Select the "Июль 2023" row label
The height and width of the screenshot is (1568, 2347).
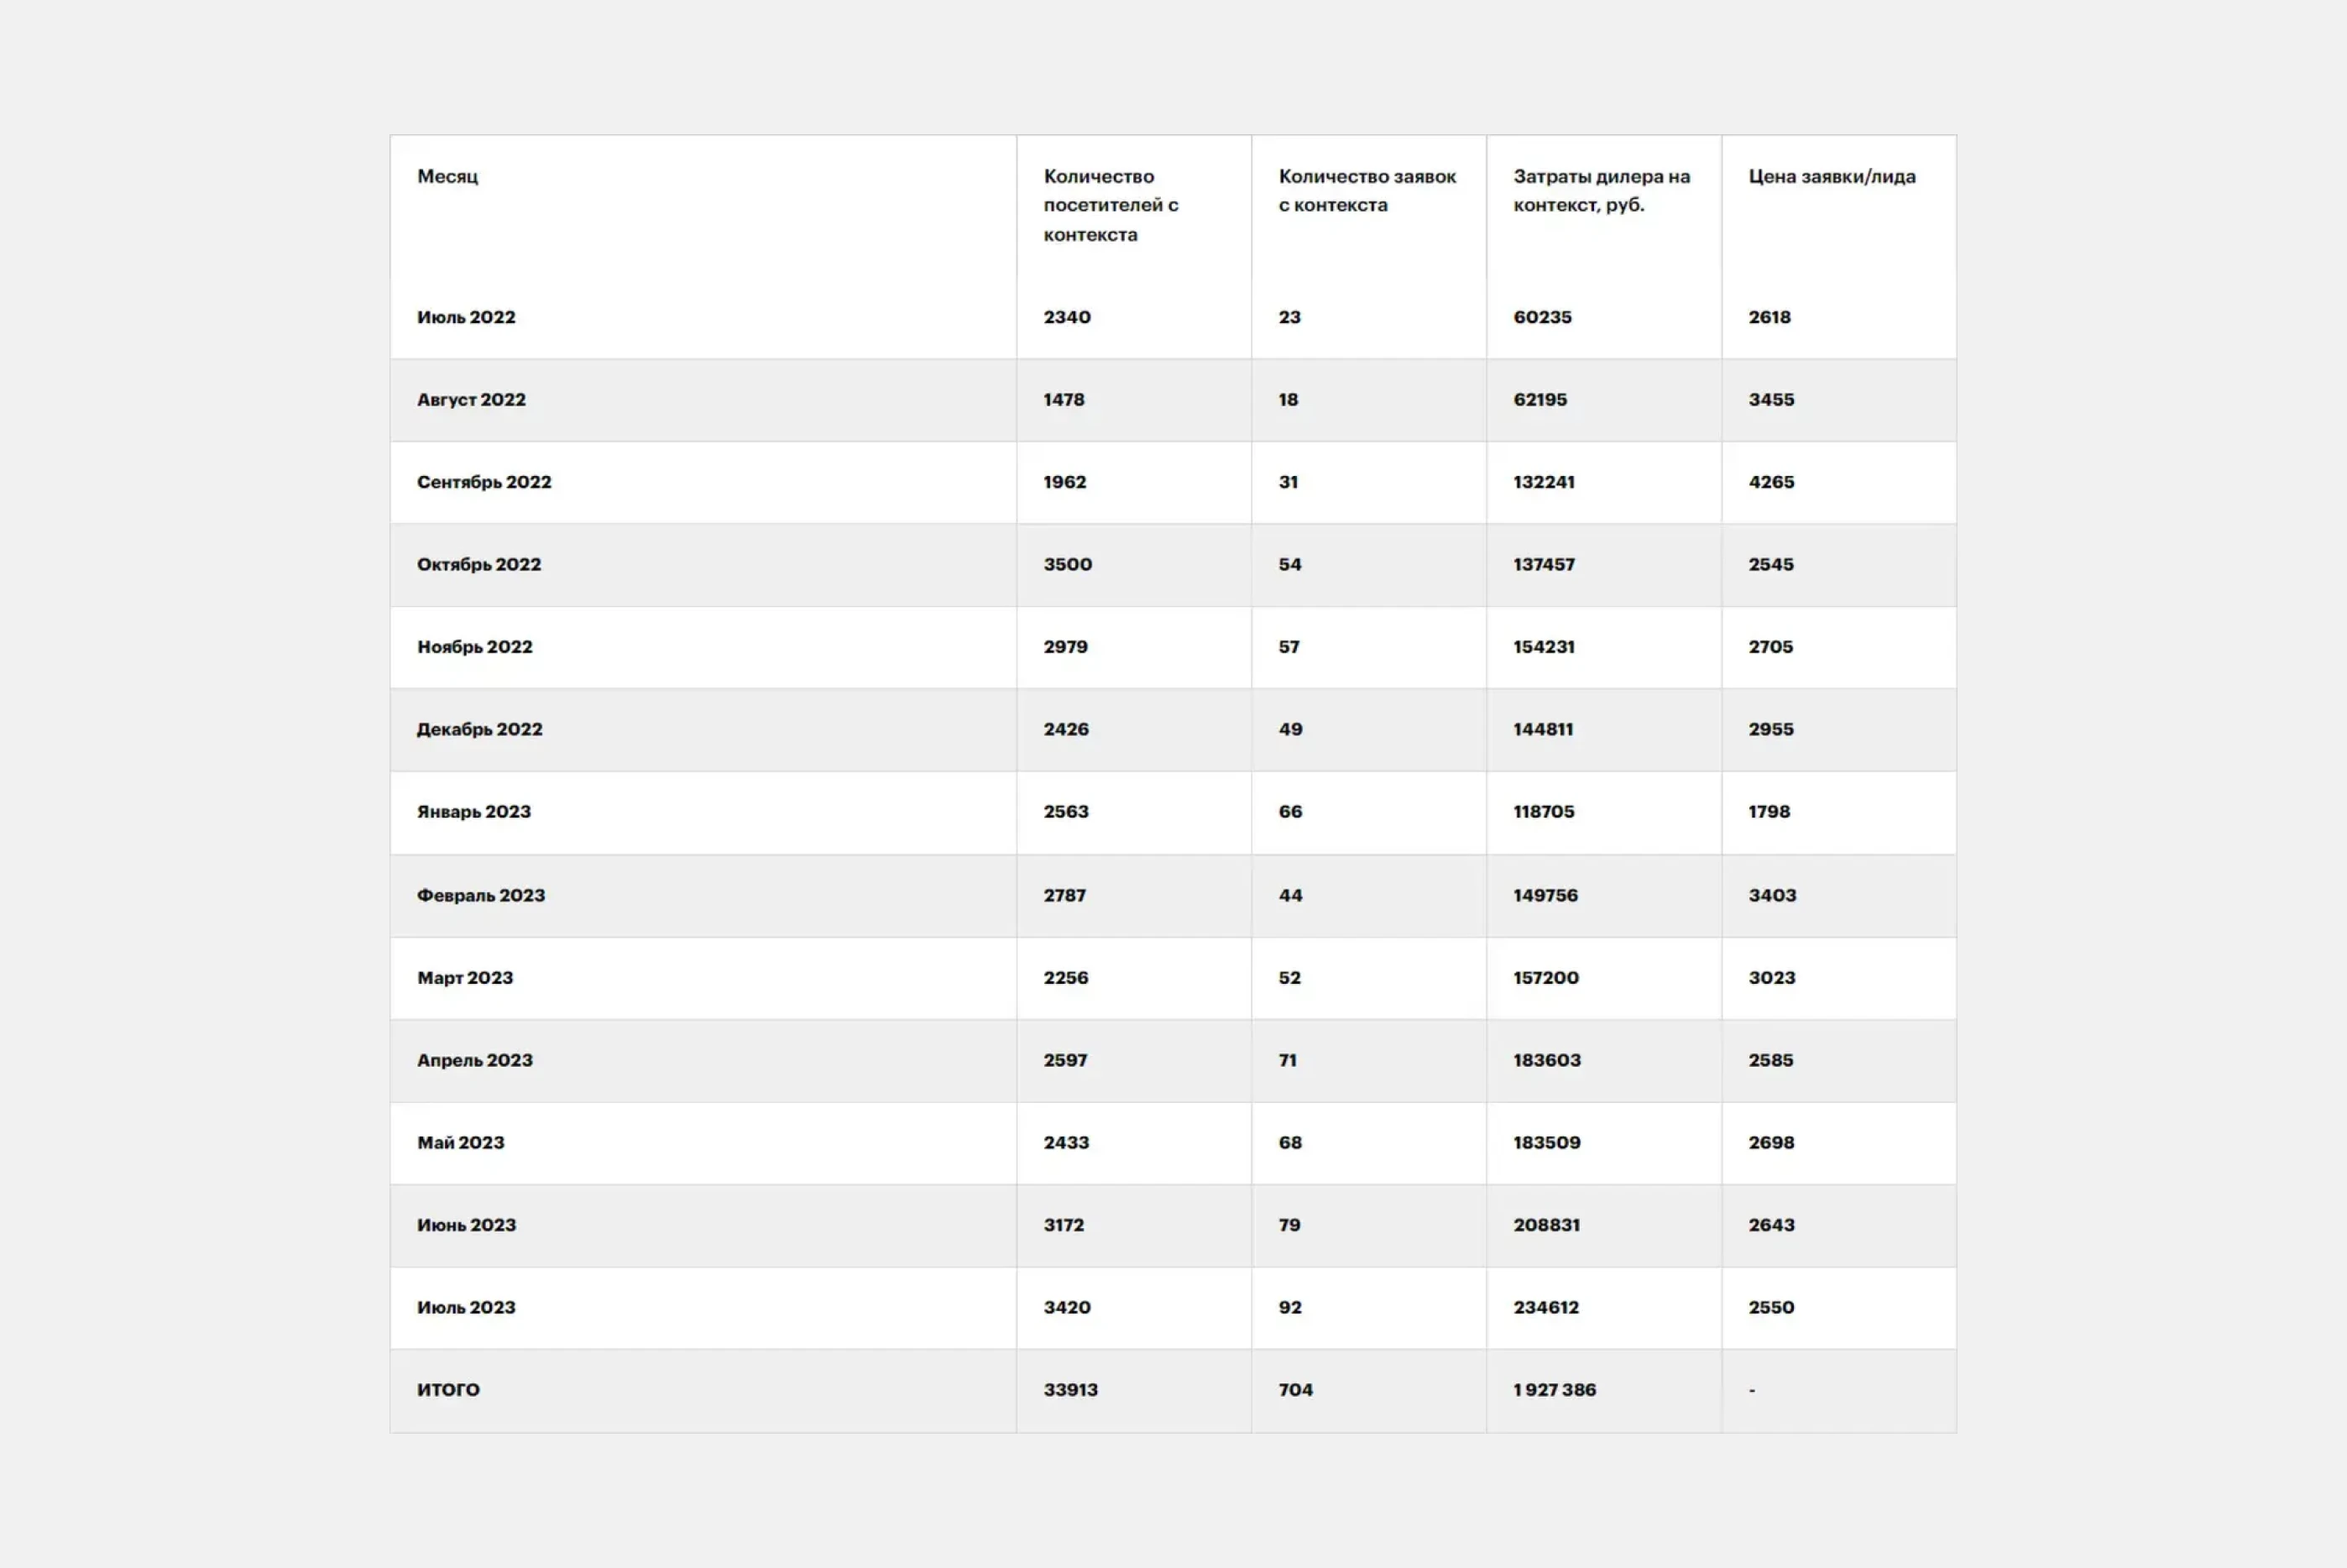click(466, 1307)
